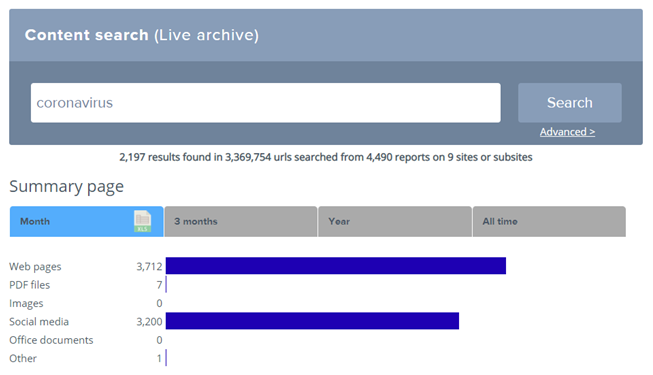Click the PDF files count of 7
The image size is (653, 375).
[159, 285]
